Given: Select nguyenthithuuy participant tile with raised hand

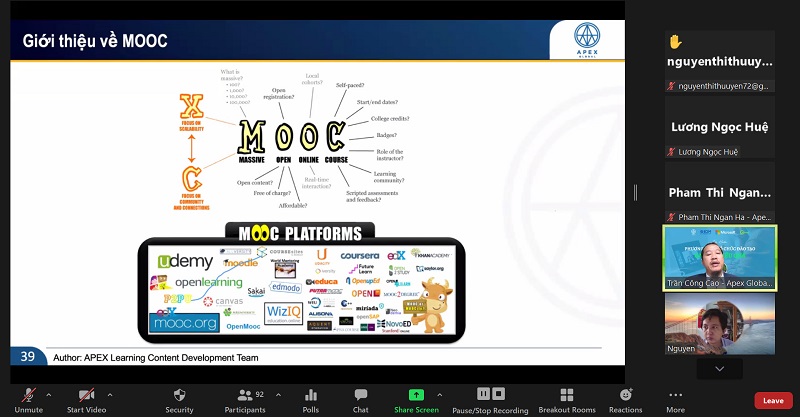Looking at the screenshot, I should point(720,61).
